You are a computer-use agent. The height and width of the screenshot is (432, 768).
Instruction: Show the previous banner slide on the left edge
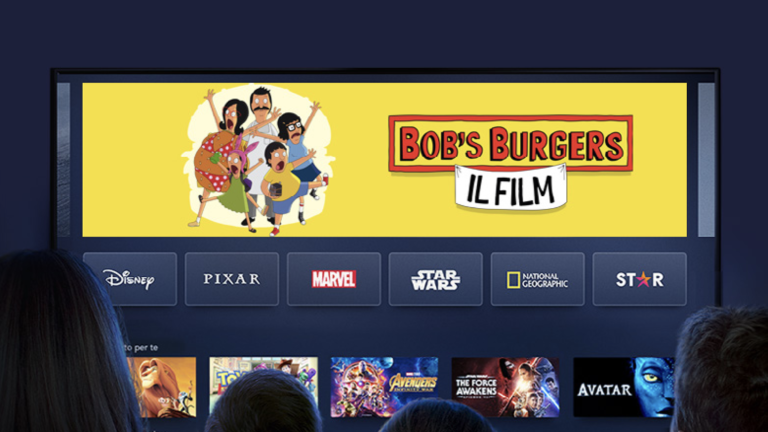[x=64, y=160]
